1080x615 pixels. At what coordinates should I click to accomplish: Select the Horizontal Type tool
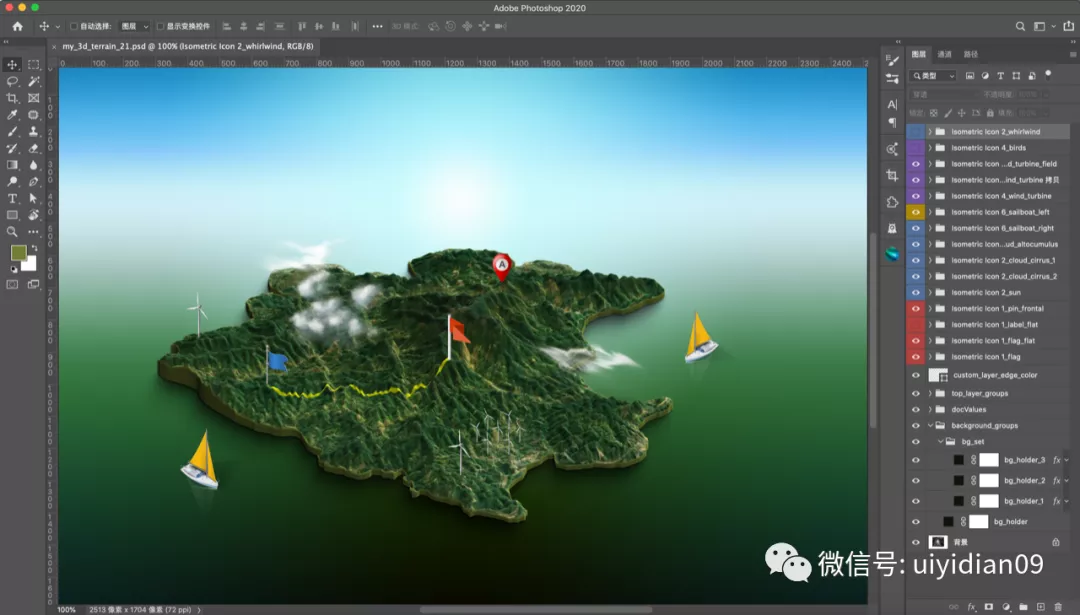click(12, 198)
